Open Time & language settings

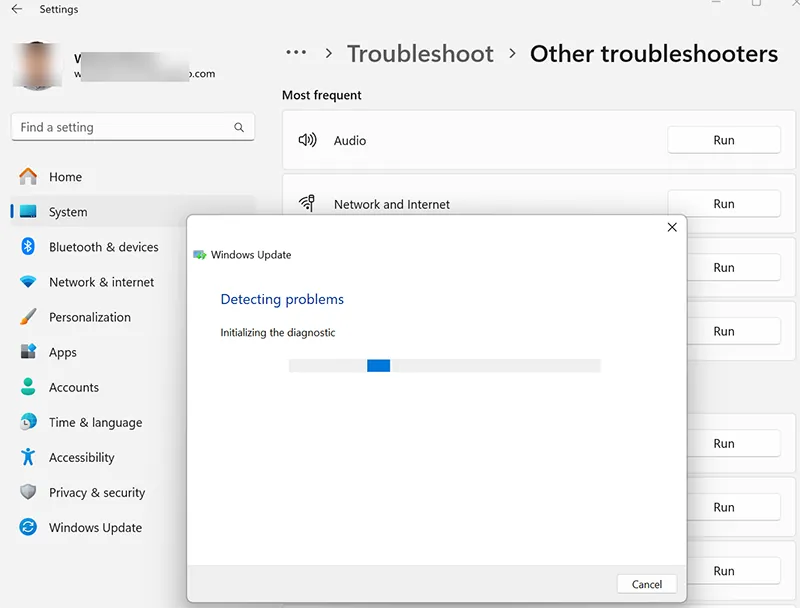point(98,423)
